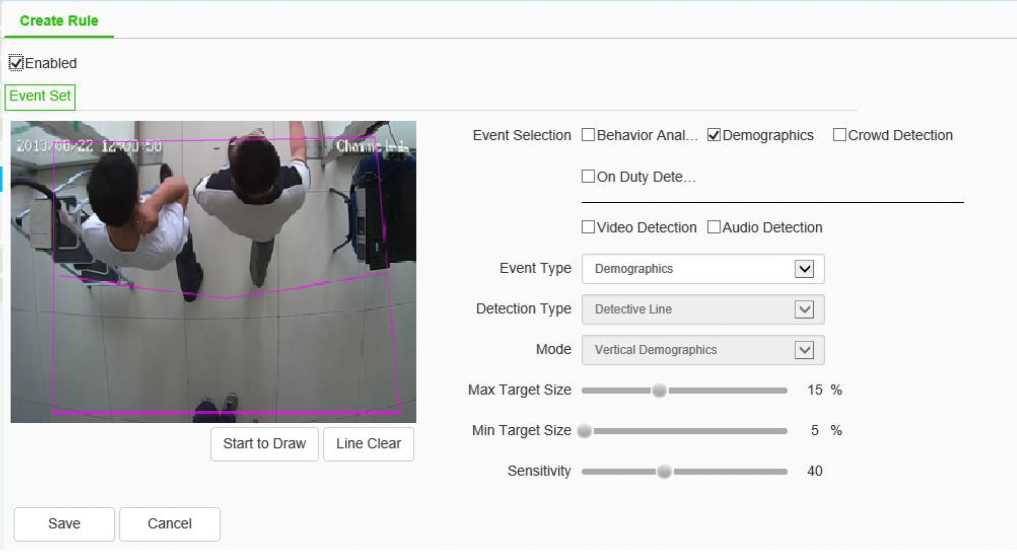
Task: Switch to the Create Rule tab
Action: 59,21
